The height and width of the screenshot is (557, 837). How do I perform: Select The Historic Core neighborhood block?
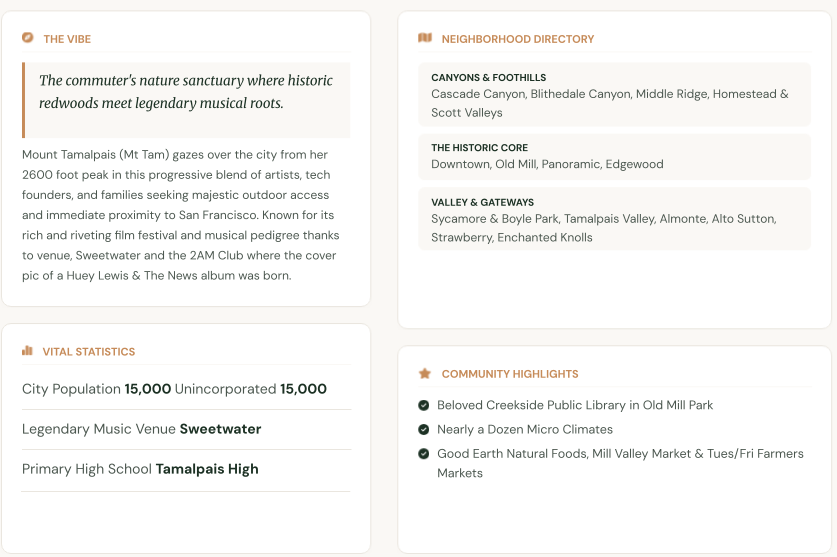pyautogui.click(x=614, y=156)
